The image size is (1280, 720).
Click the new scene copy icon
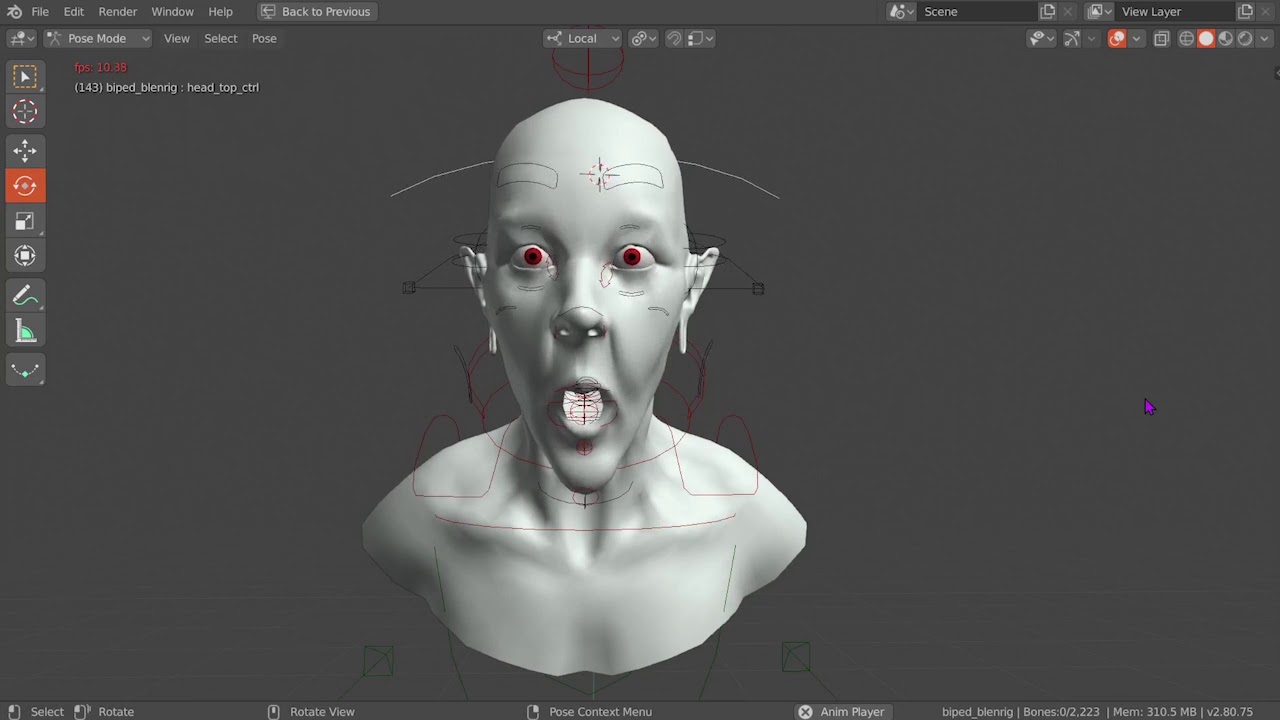1047,12
